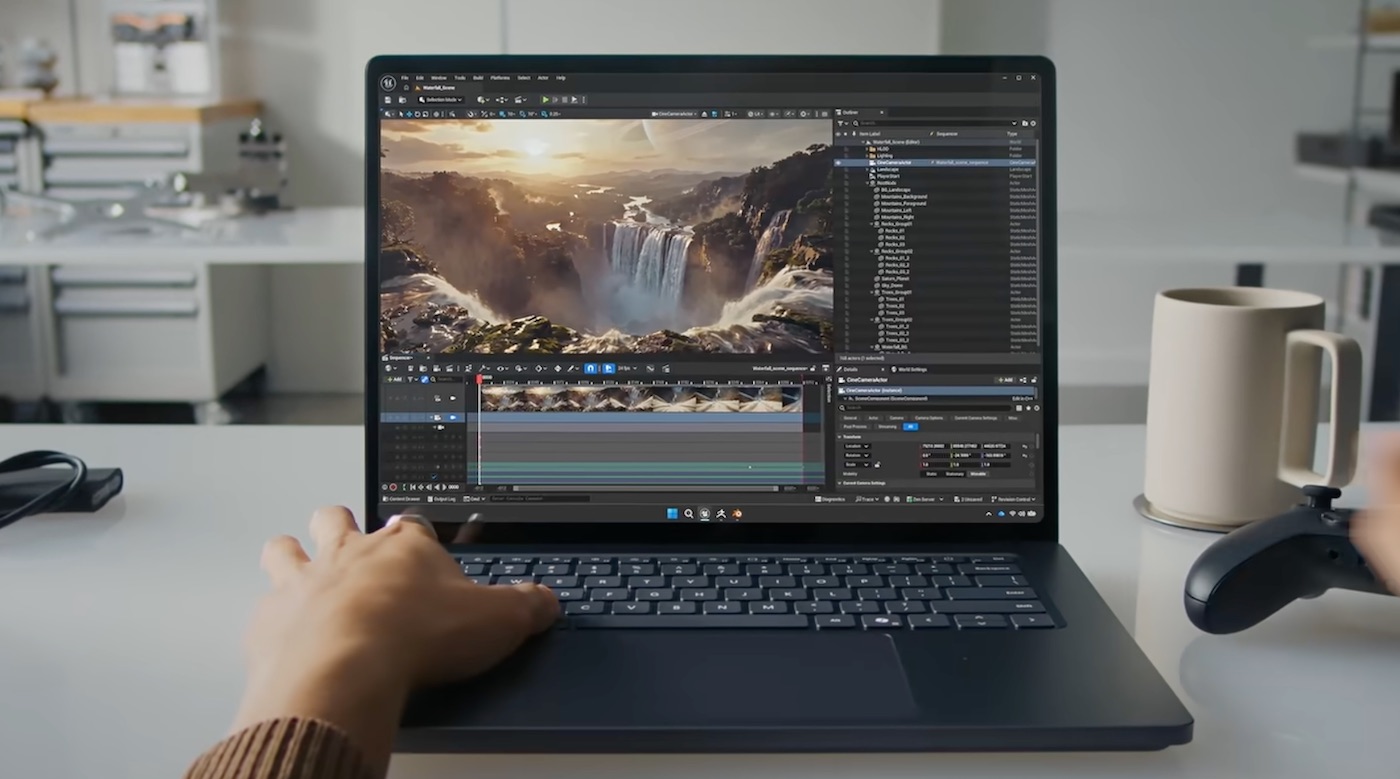Collapse the Rocks_Group01 actor in Outliner
This screenshot has width=1400, height=779.
(x=872, y=224)
